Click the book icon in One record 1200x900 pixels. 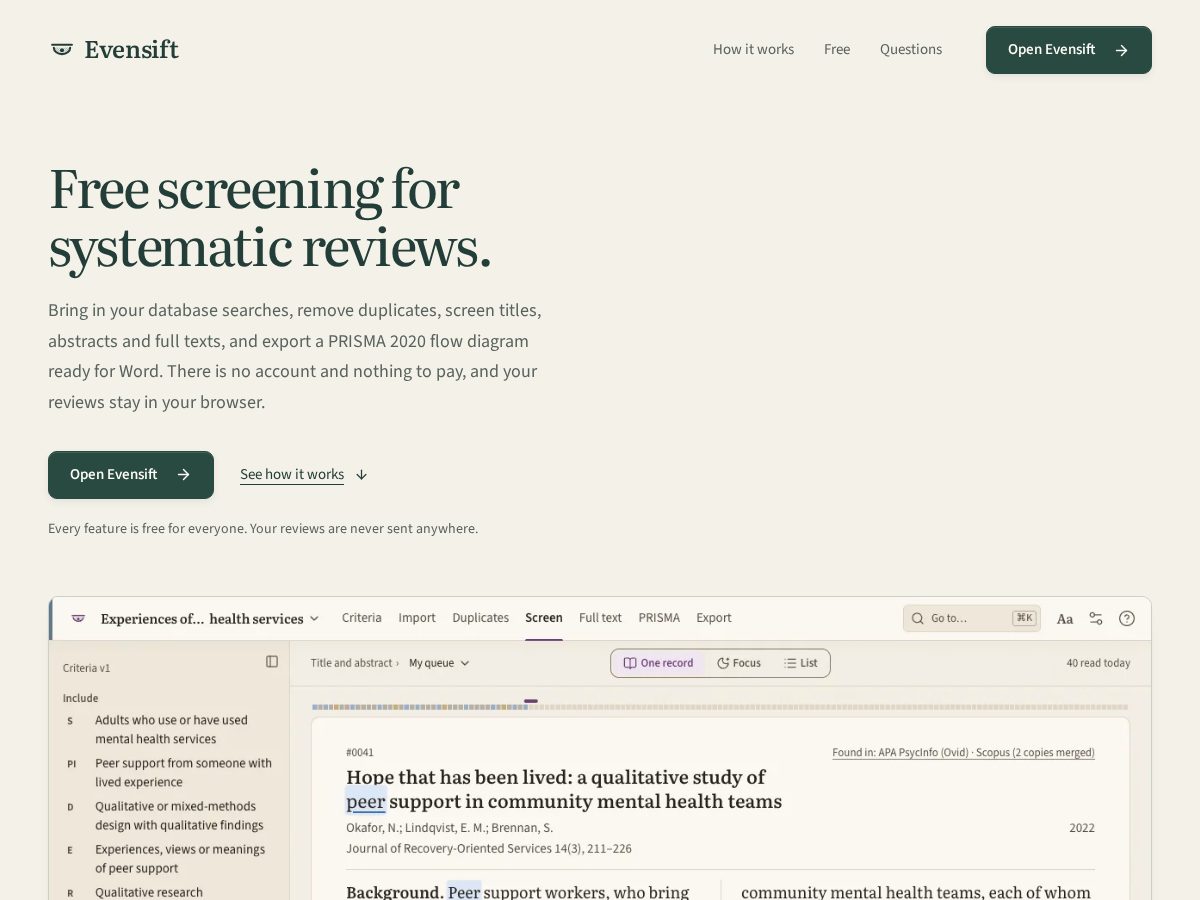coord(630,663)
